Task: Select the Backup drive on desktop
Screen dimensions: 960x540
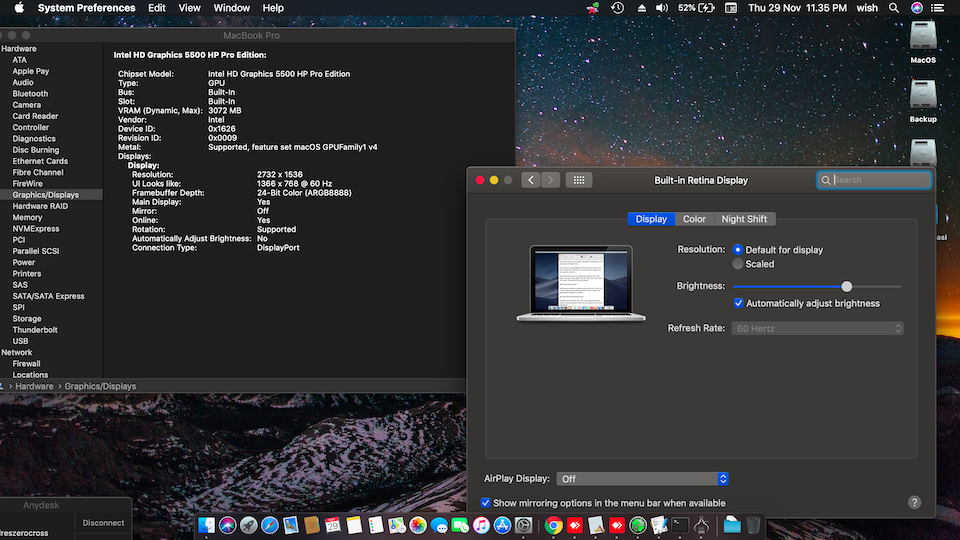Action: click(923, 101)
